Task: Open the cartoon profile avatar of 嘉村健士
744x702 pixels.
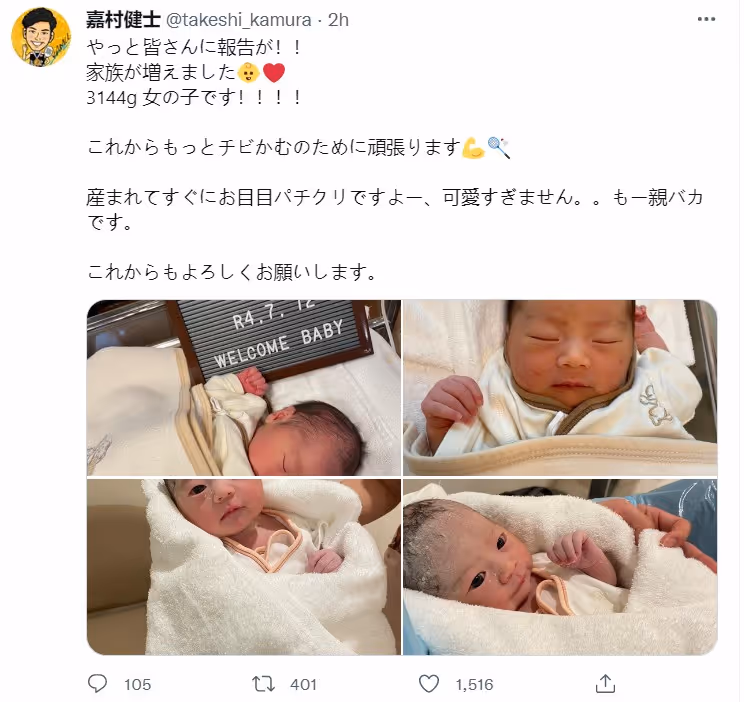Action: coord(41,37)
